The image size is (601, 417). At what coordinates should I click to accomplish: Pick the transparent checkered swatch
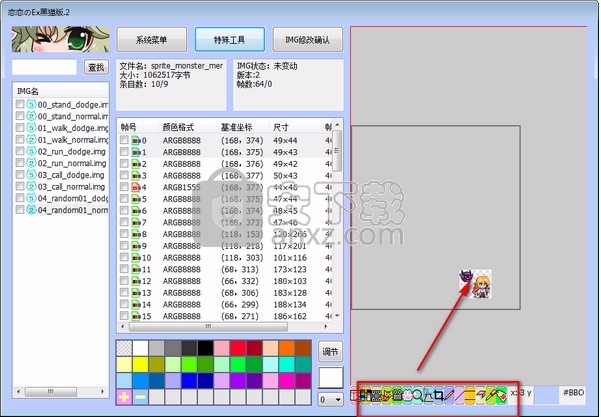click(x=124, y=348)
